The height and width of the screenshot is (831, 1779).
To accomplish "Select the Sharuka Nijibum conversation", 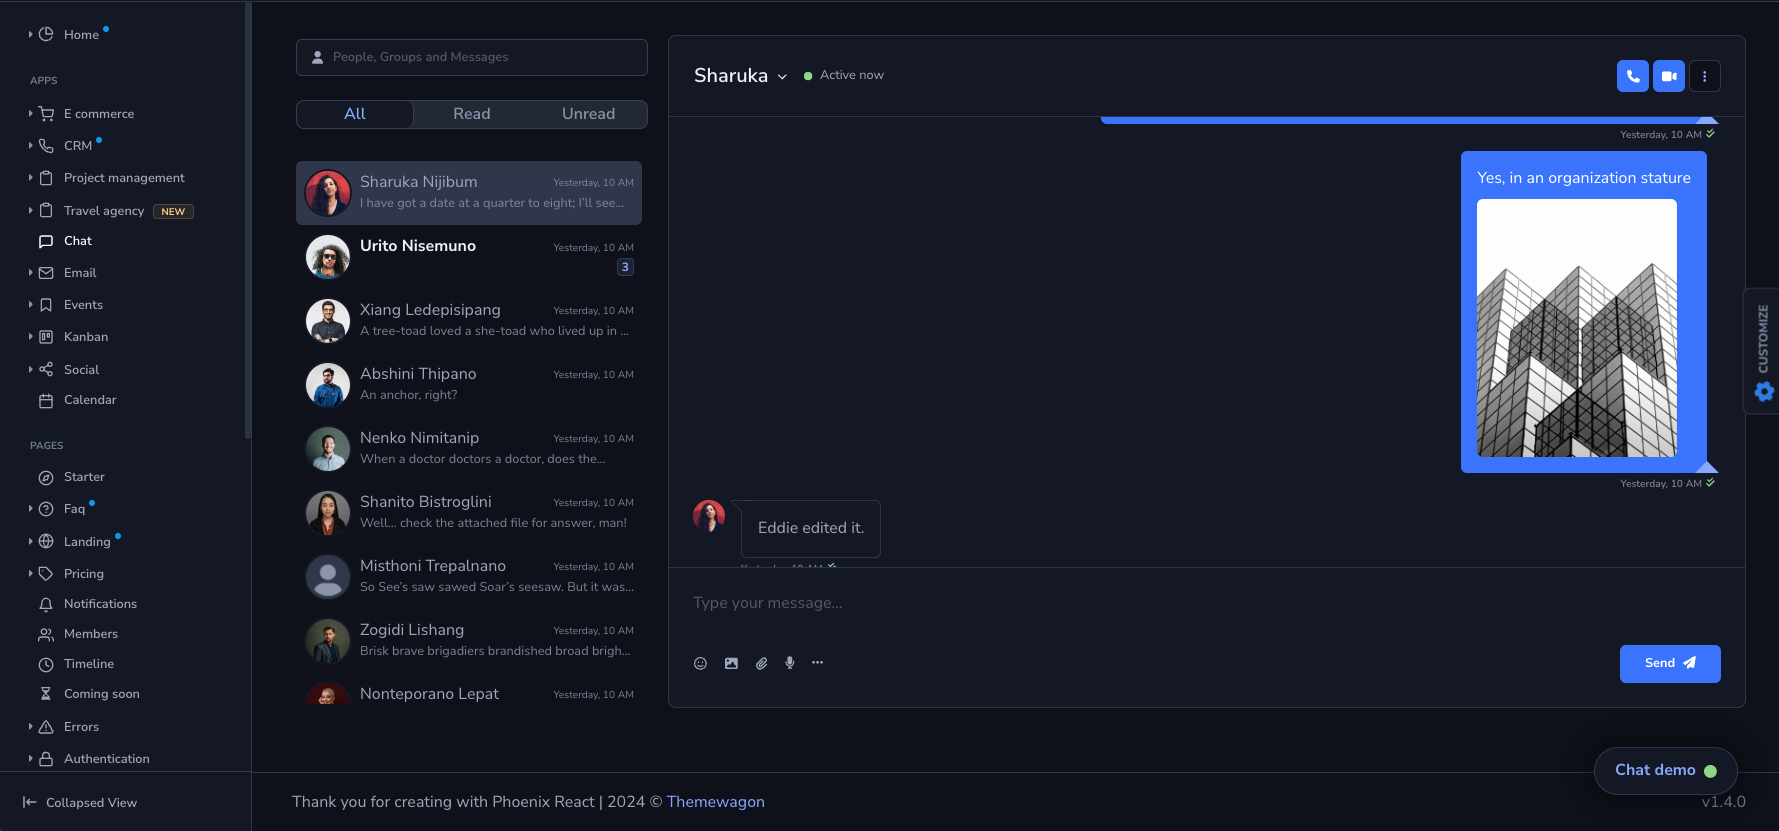I will tap(469, 193).
